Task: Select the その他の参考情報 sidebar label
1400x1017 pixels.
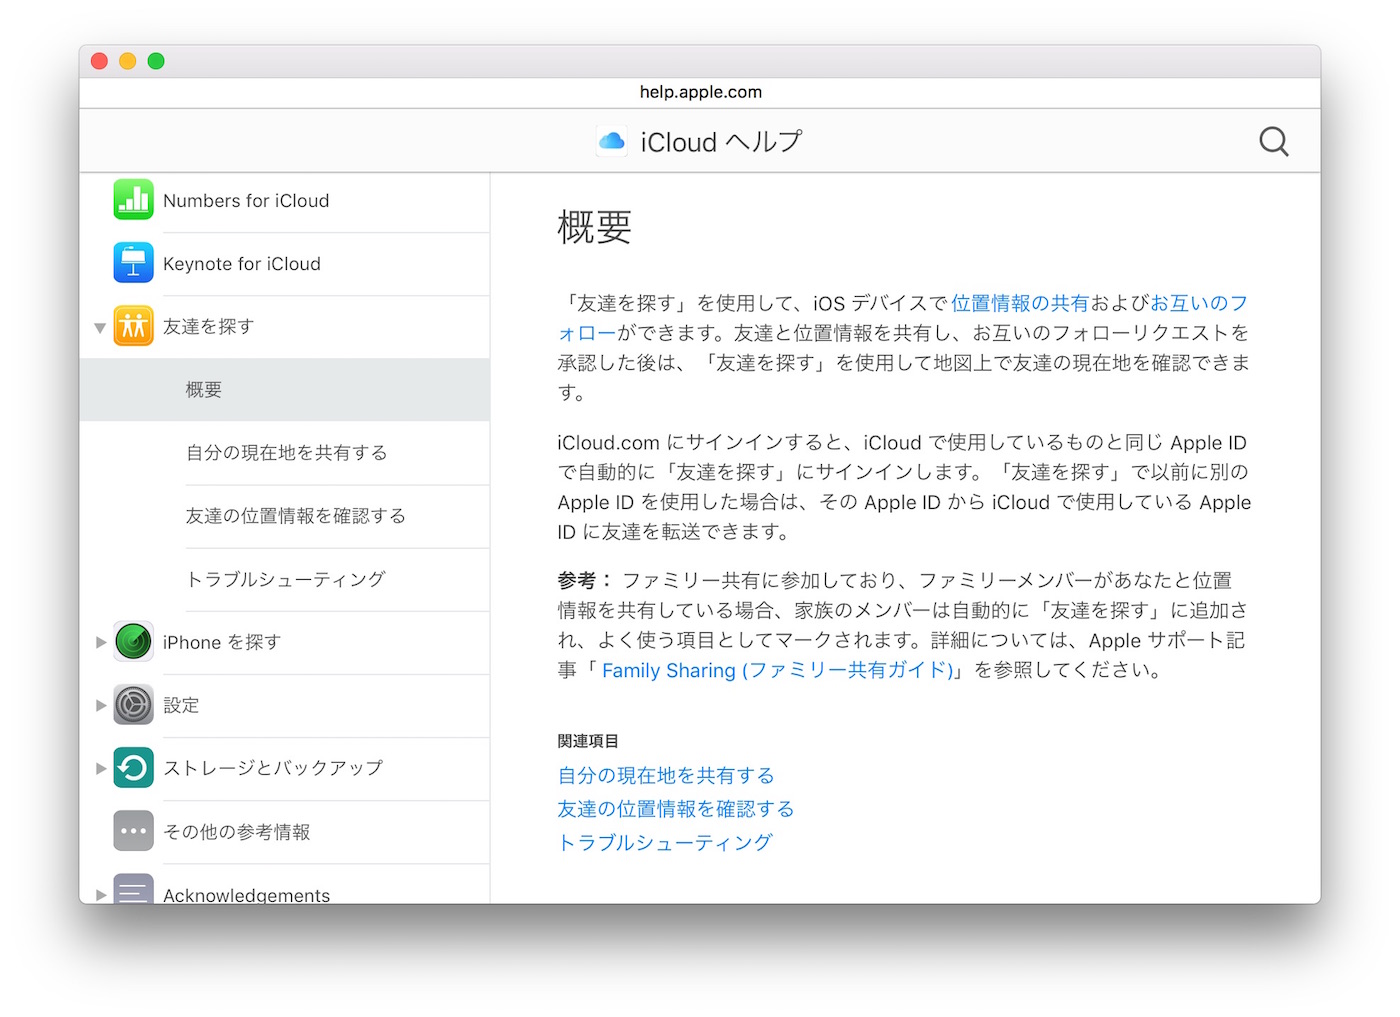Action: click(x=236, y=831)
